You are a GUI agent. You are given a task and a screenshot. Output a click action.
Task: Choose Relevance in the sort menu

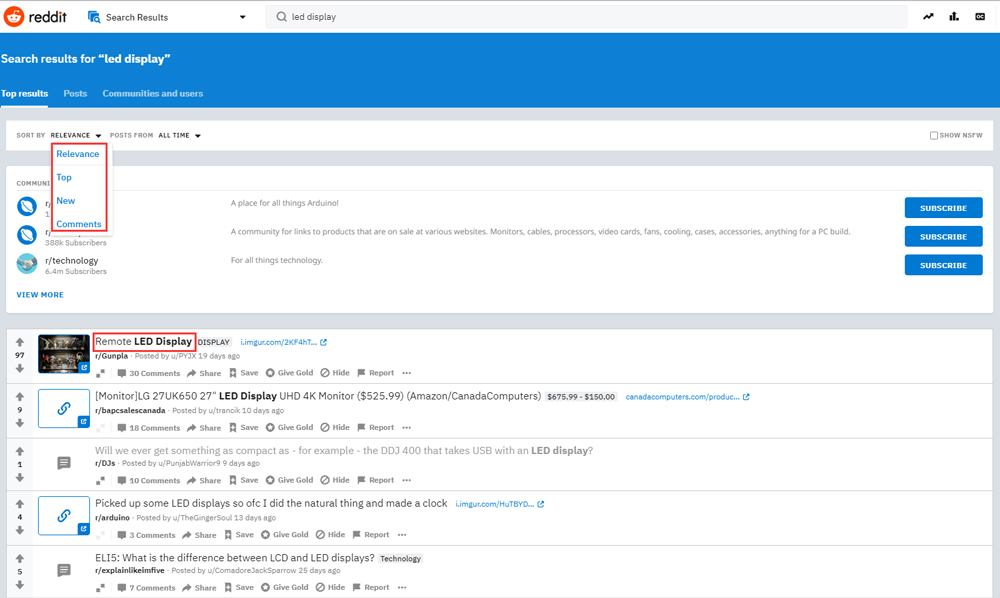click(x=78, y=154)
